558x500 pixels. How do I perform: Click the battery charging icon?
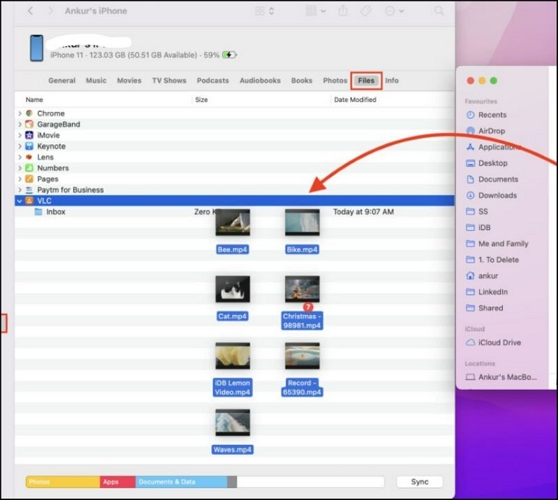click(229, 55)
